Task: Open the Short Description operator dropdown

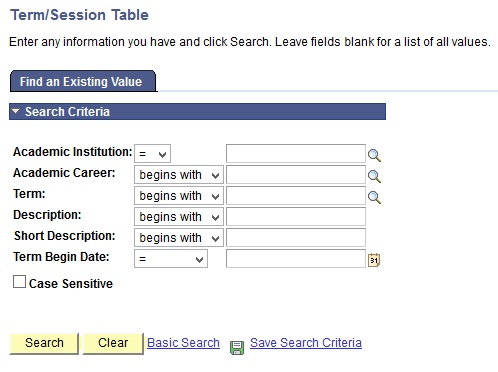Action: point(179,238)
